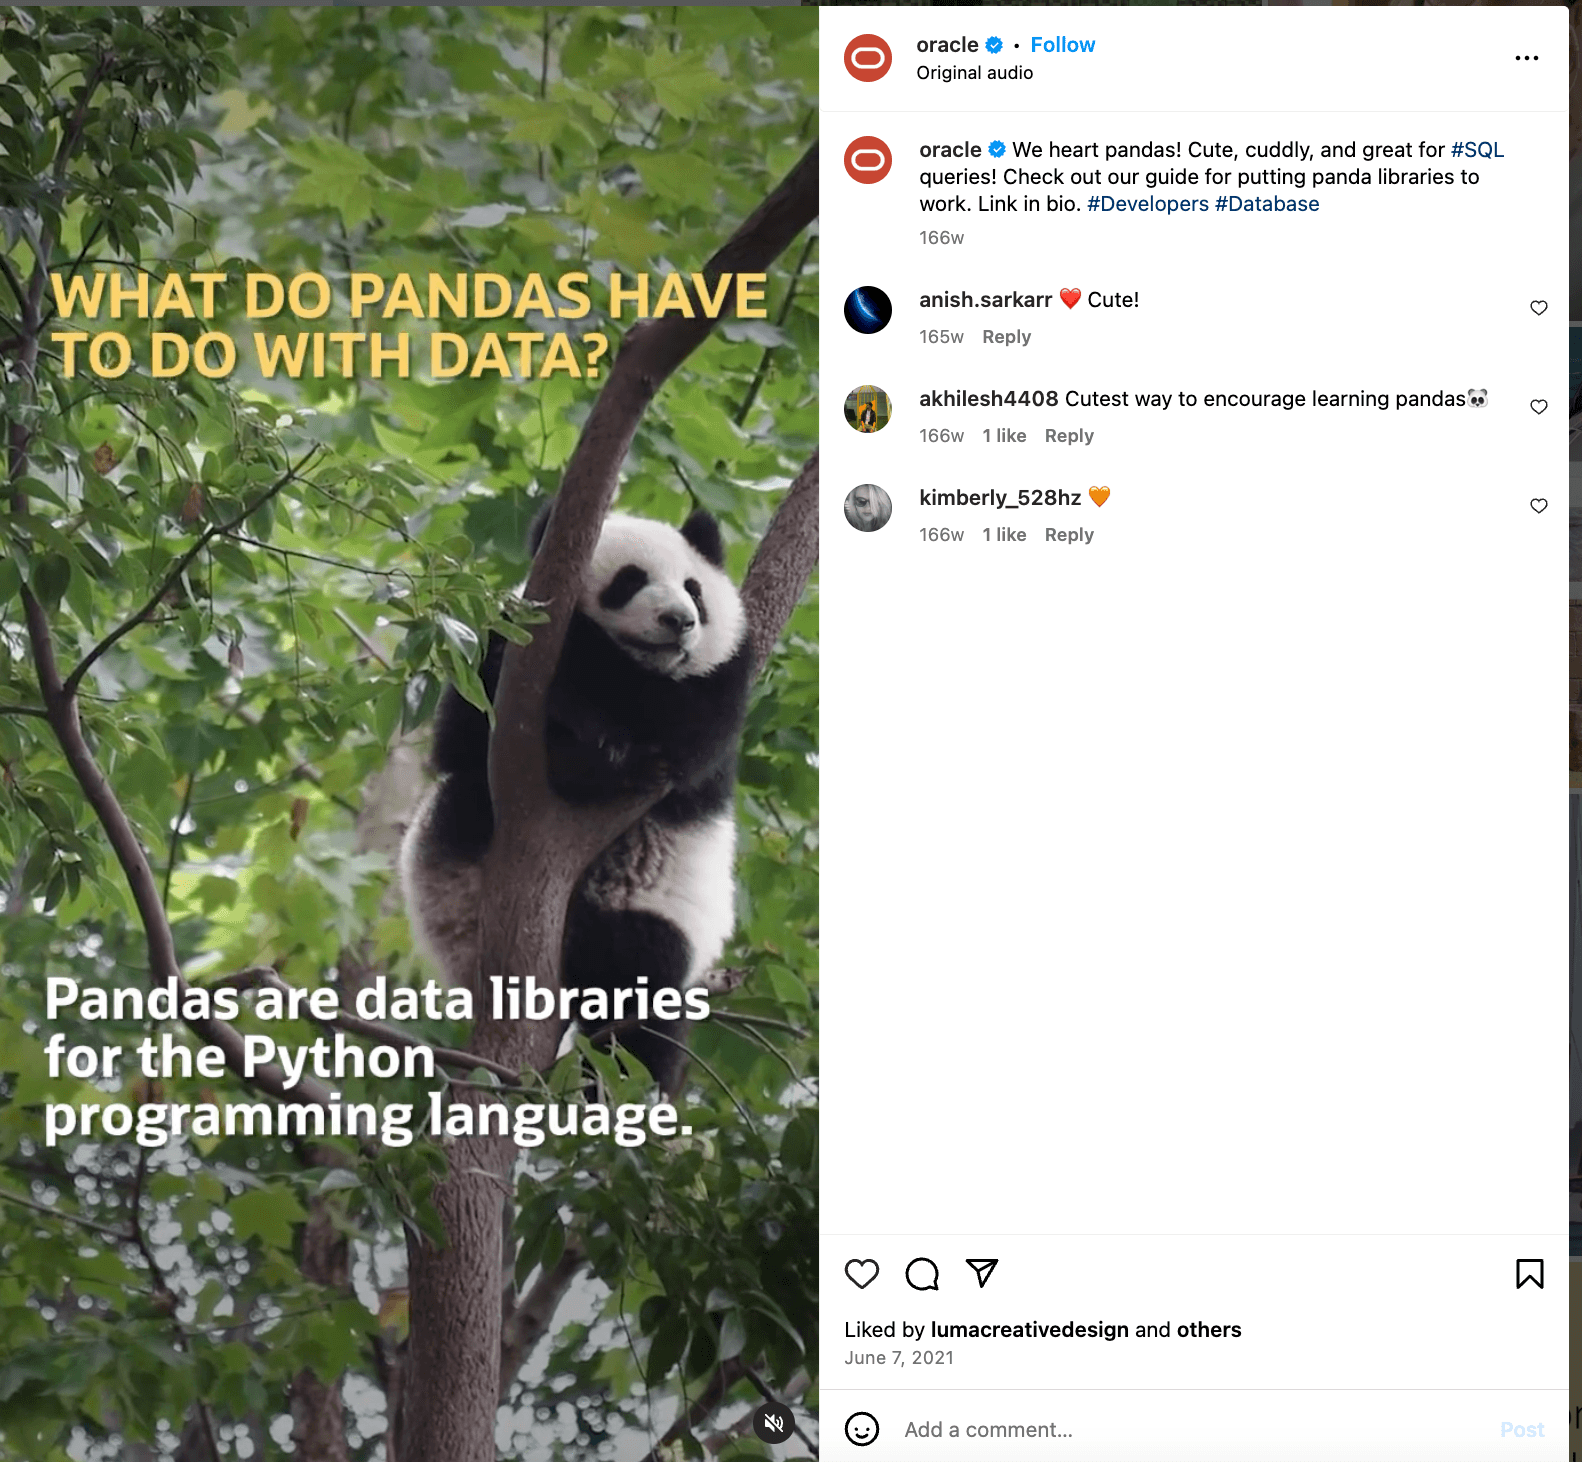
Task: Like anish.sarkarr's comment heart
Action: pos(1539,308)
